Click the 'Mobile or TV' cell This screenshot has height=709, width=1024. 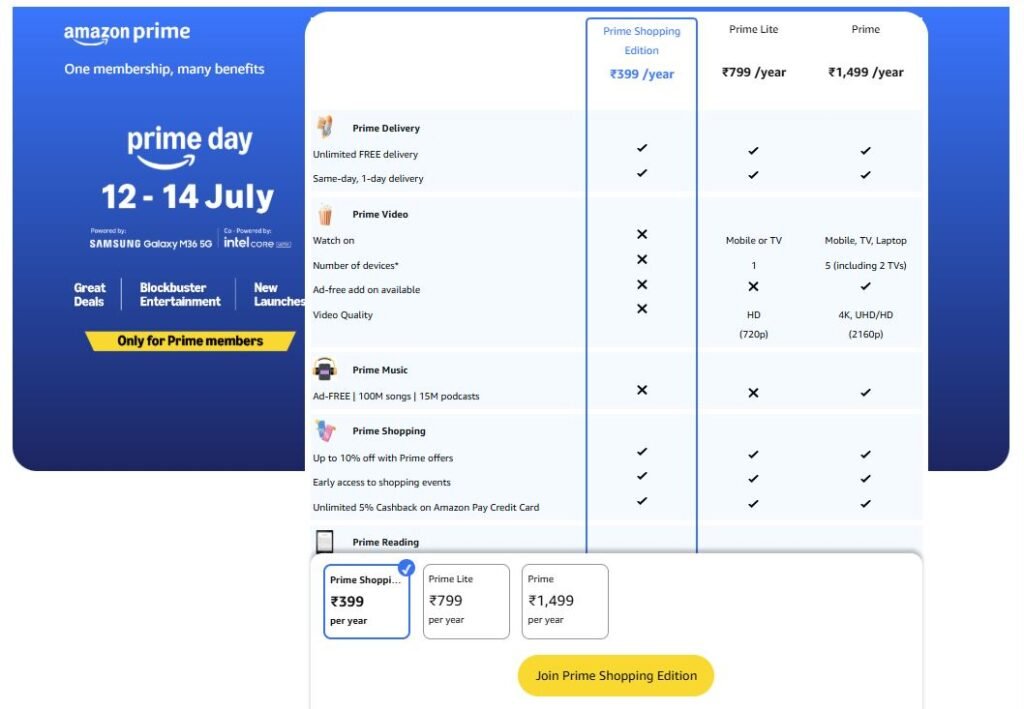[754, 240]
